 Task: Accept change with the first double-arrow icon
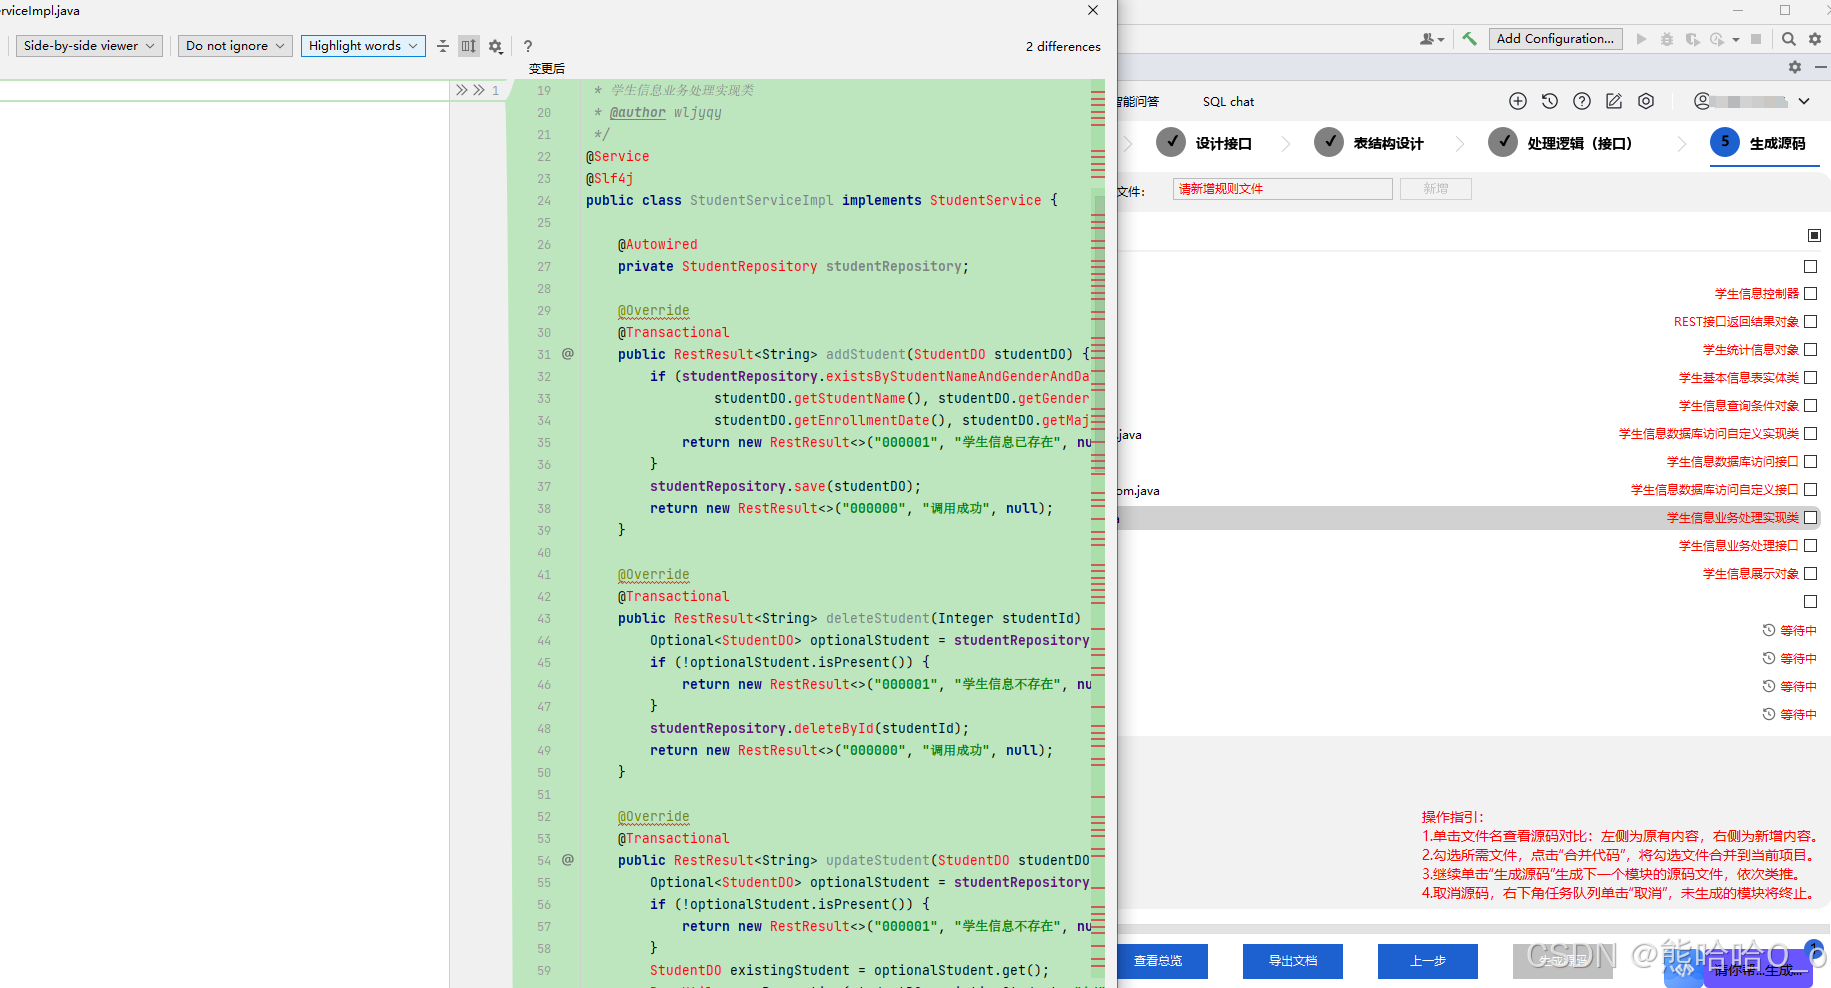462,90
